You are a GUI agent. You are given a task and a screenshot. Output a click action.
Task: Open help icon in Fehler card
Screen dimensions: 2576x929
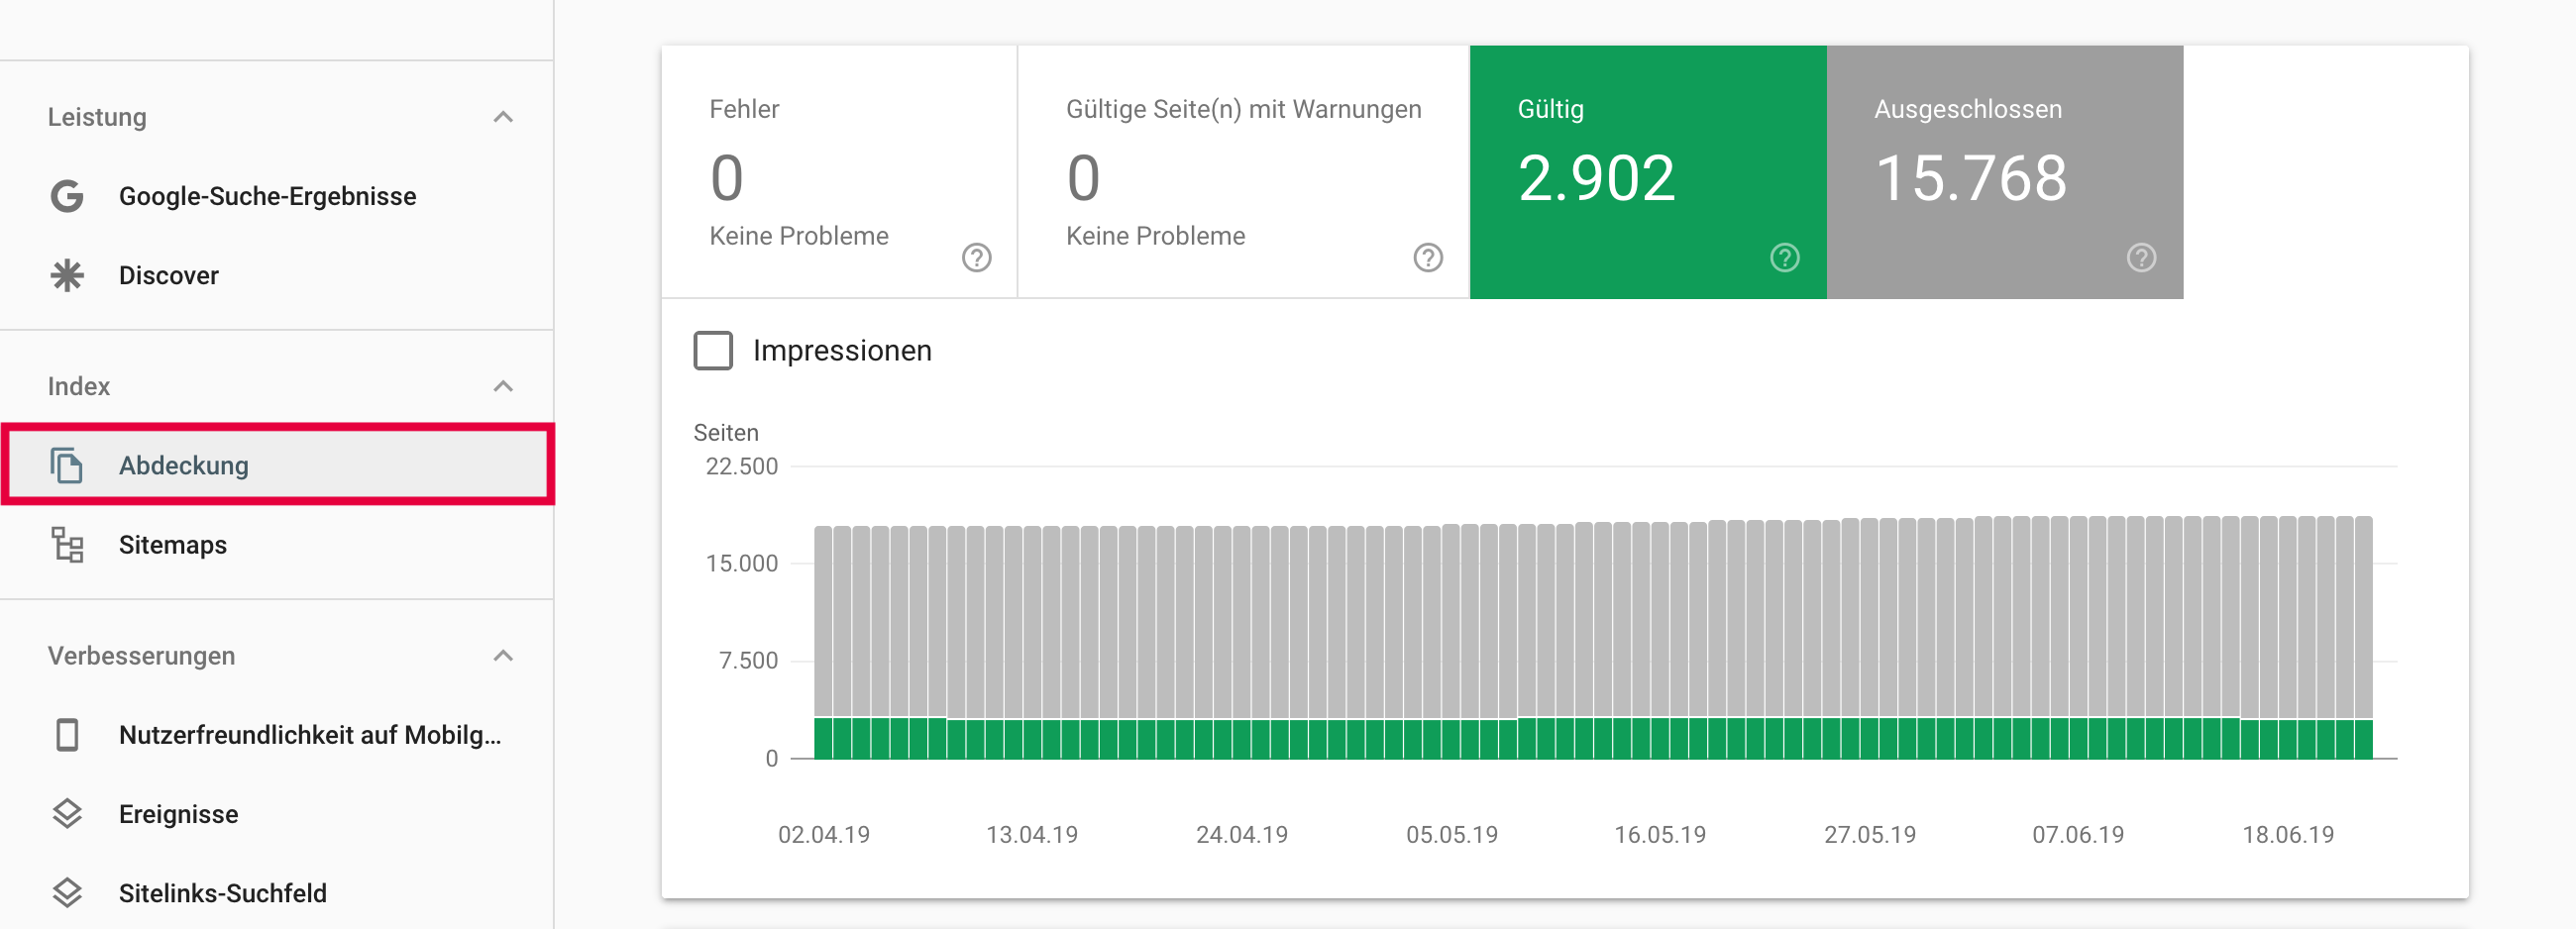click(976, 258)
